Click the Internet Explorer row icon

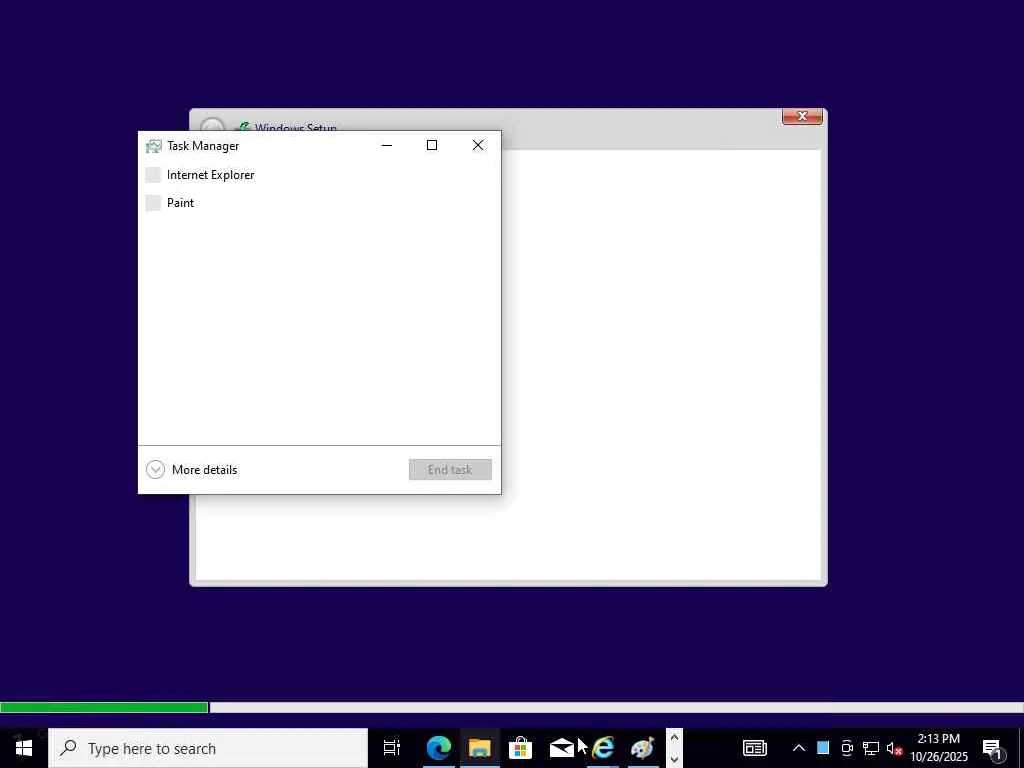(x=153, y=174)
